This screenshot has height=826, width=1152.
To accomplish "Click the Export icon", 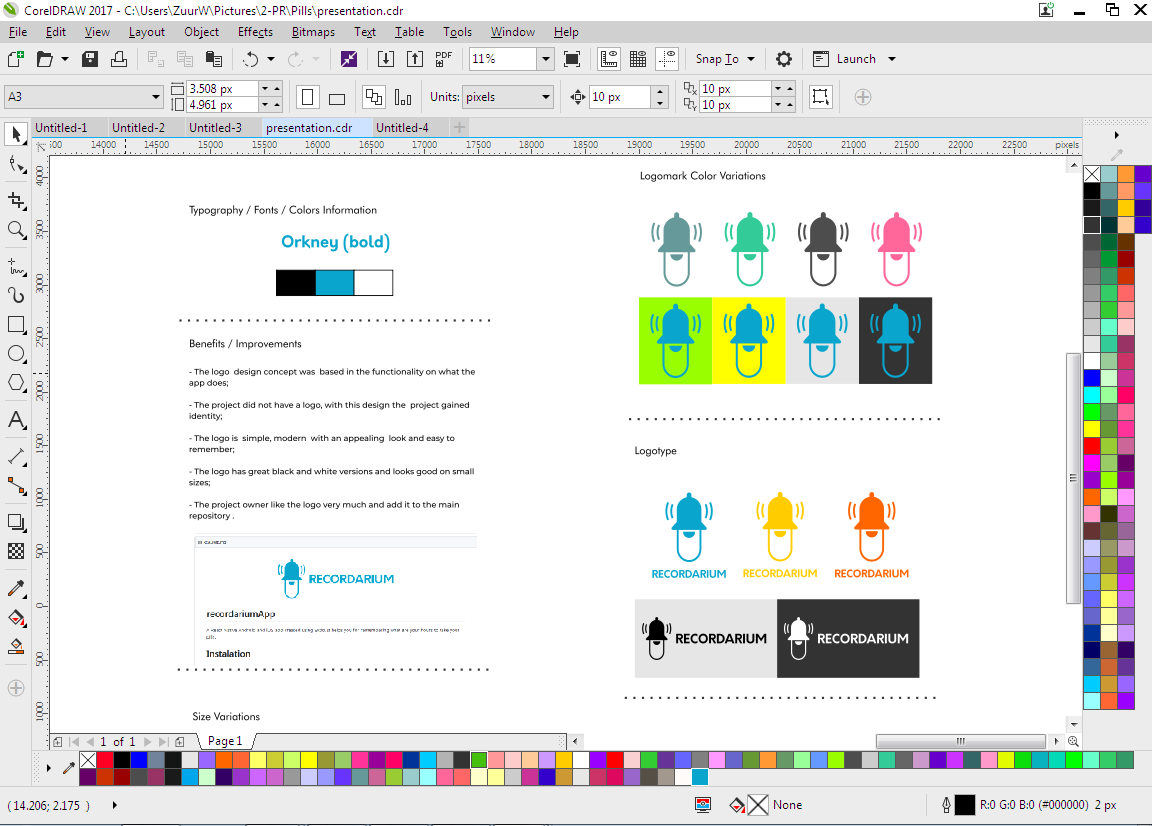I will (x=415, y=59).
